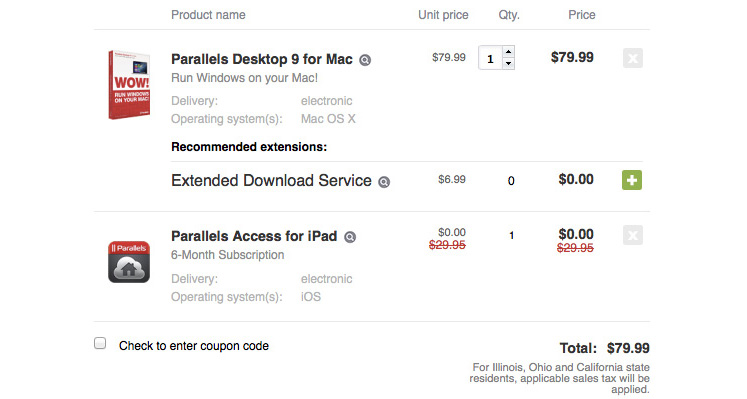Click the quantity field showing 1
The image size is (747, 399).
tap(490, 58)
